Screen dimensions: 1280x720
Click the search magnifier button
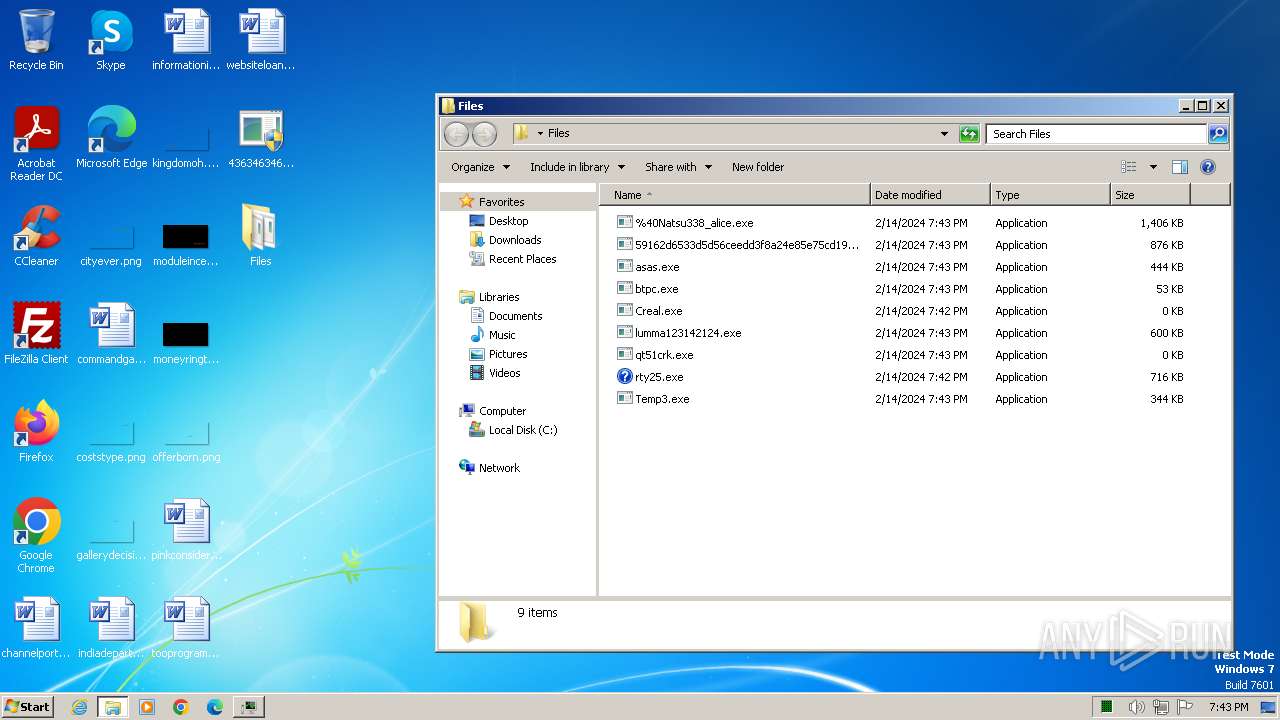pos(1218,134)
